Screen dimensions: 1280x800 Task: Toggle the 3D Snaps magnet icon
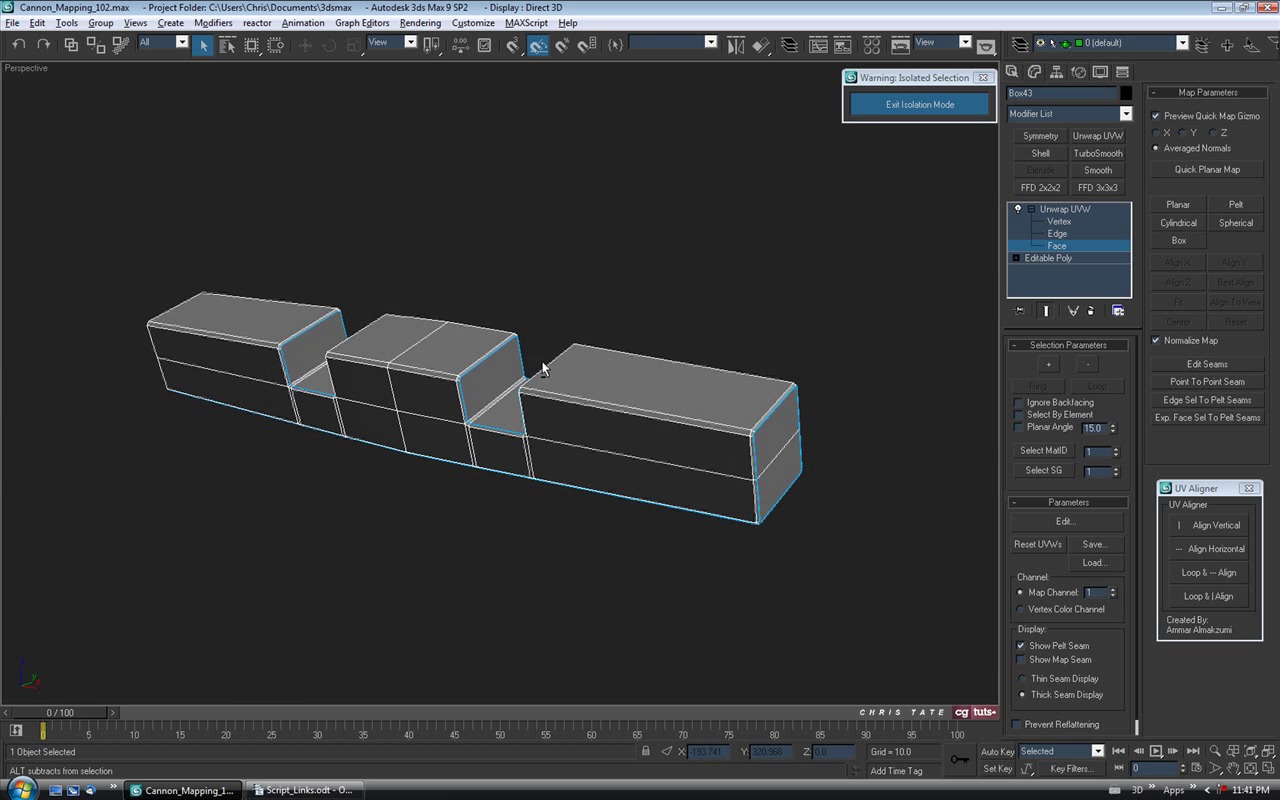pos(513,44)
